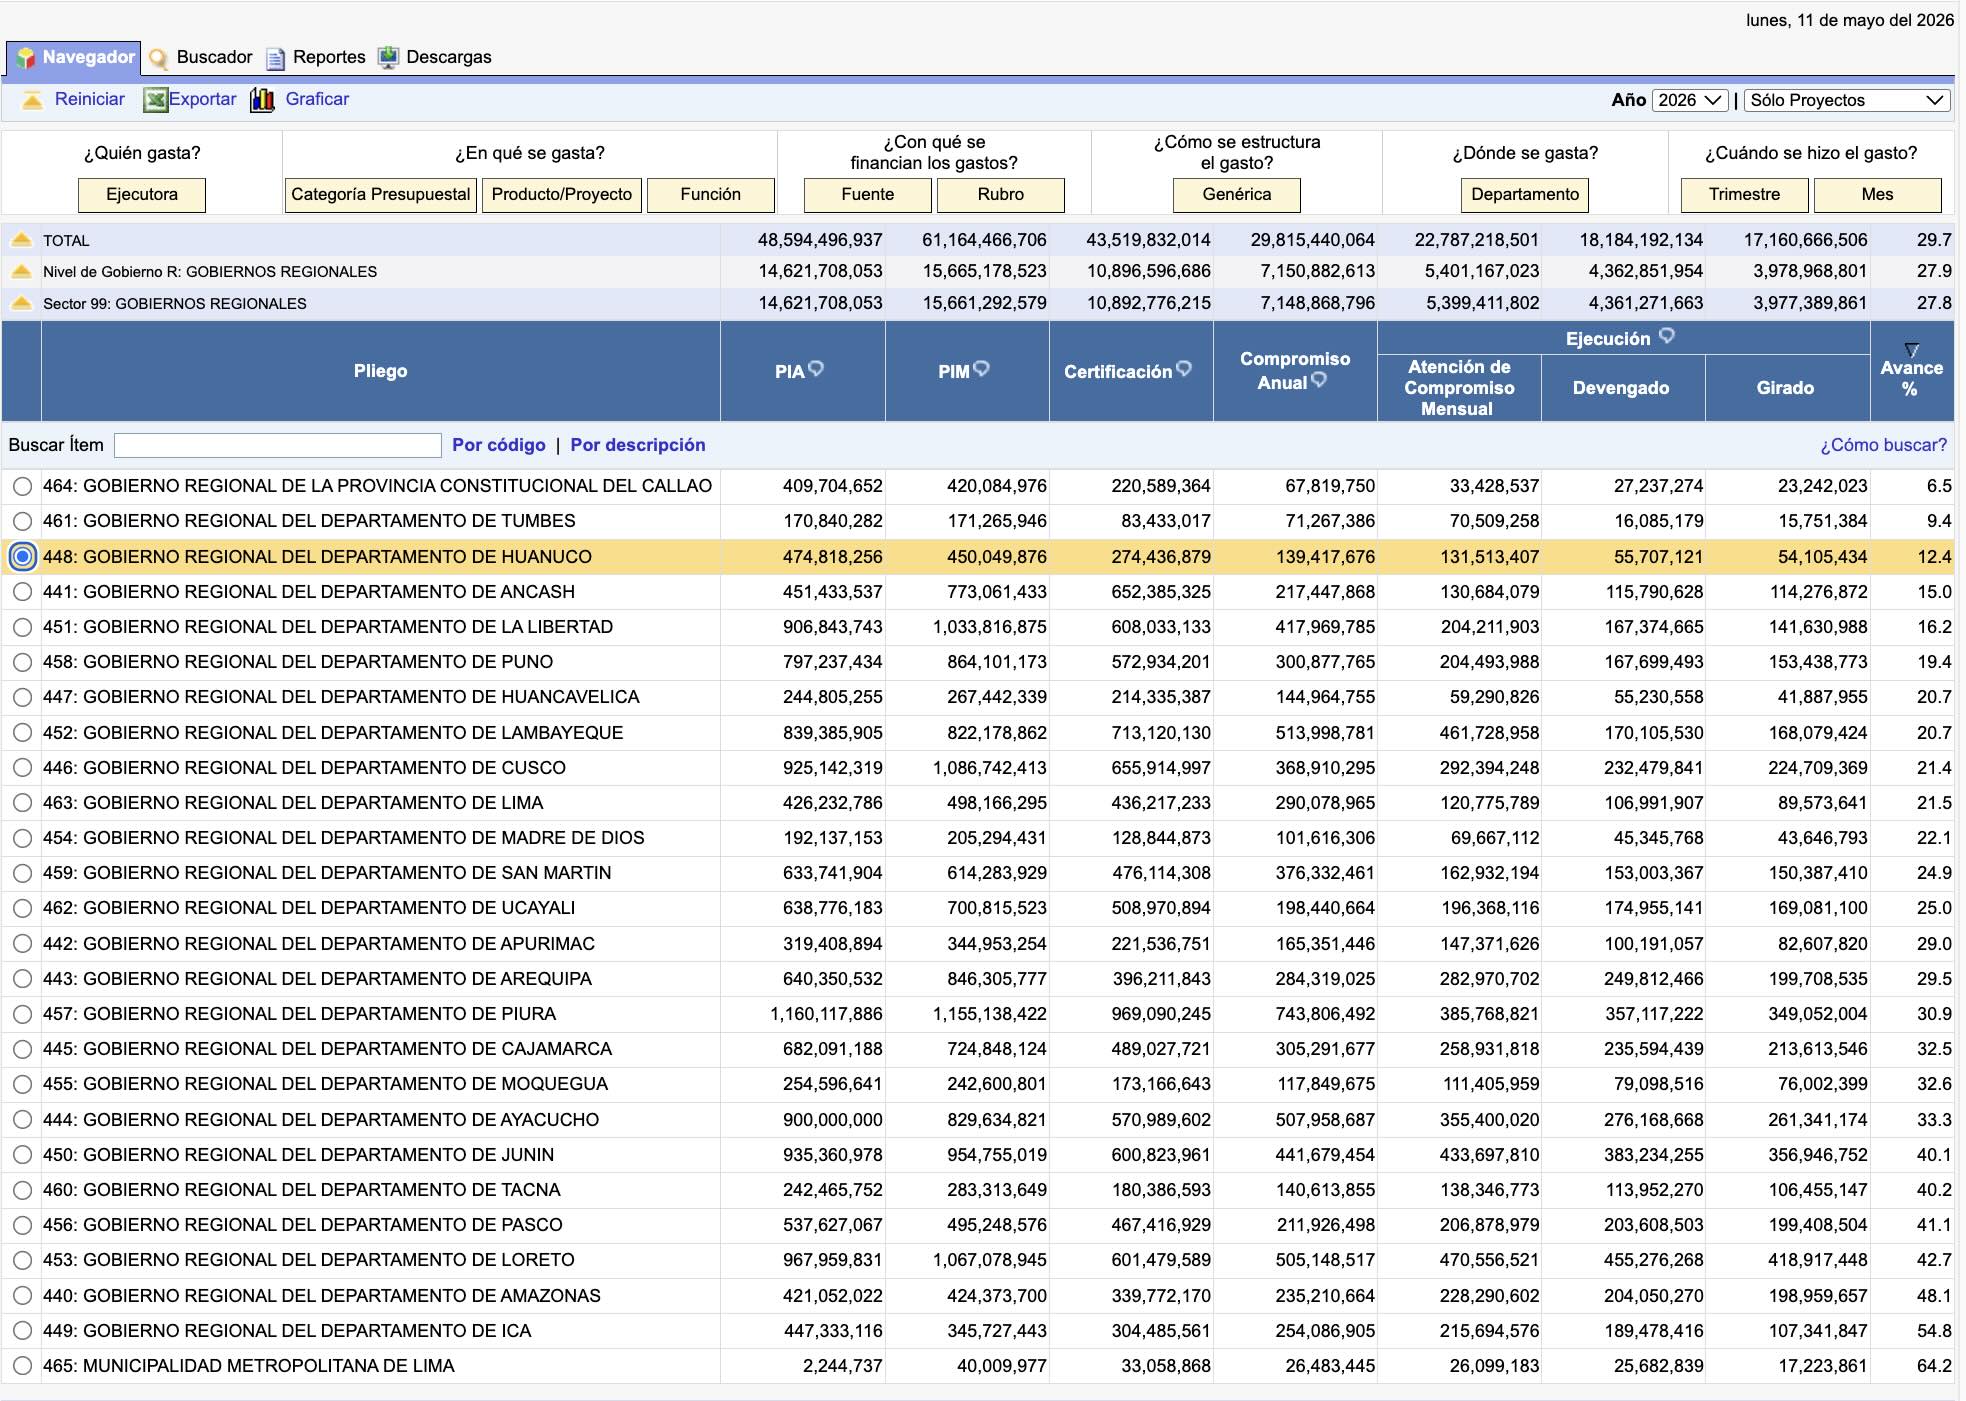This screenshot has height=1401, width=1966.
Task: Click the Departamento button
Action: (x=1525, y=195)
